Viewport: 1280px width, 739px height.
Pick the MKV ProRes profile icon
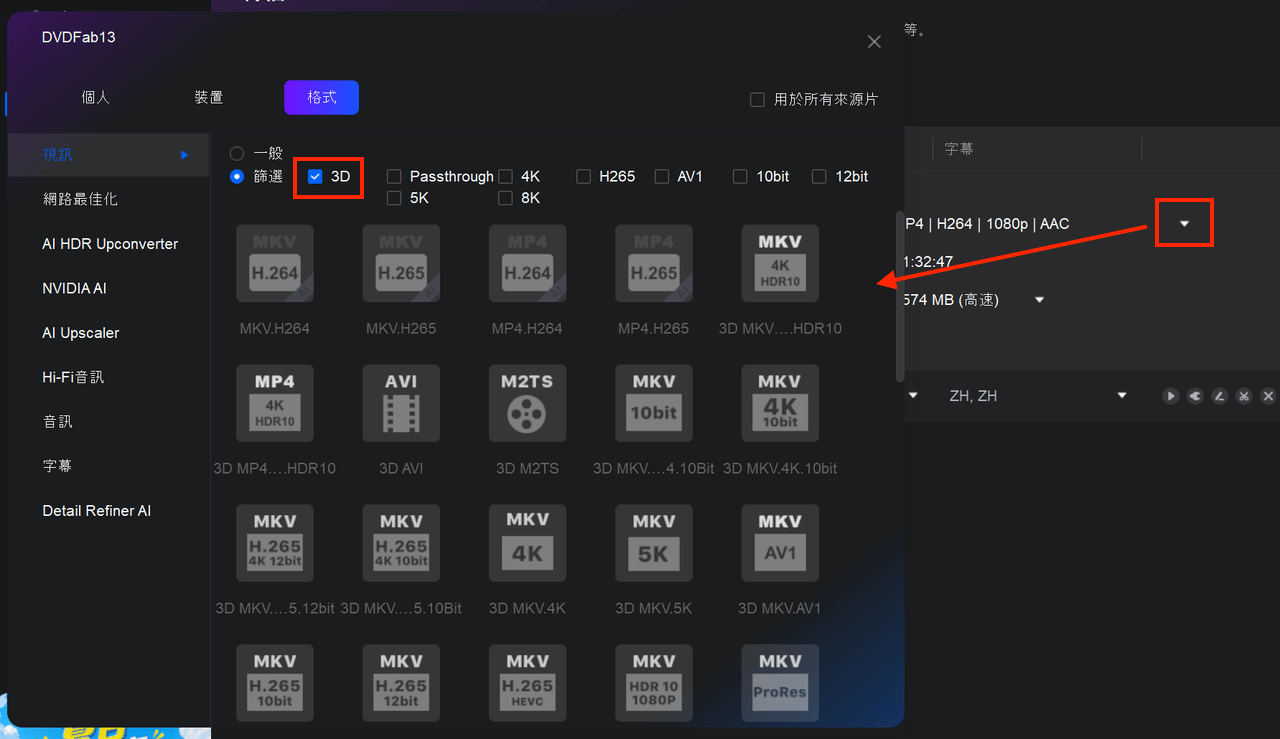pyautogui.click(x=780, y=683)
